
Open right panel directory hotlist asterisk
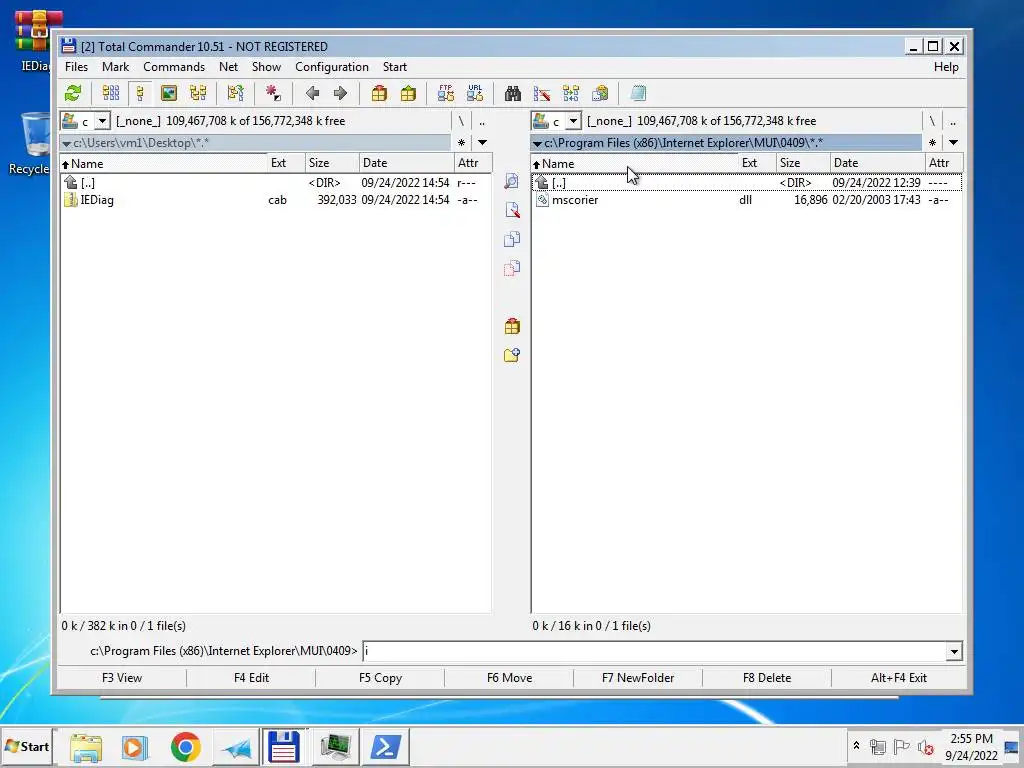[x=932, y=142]
